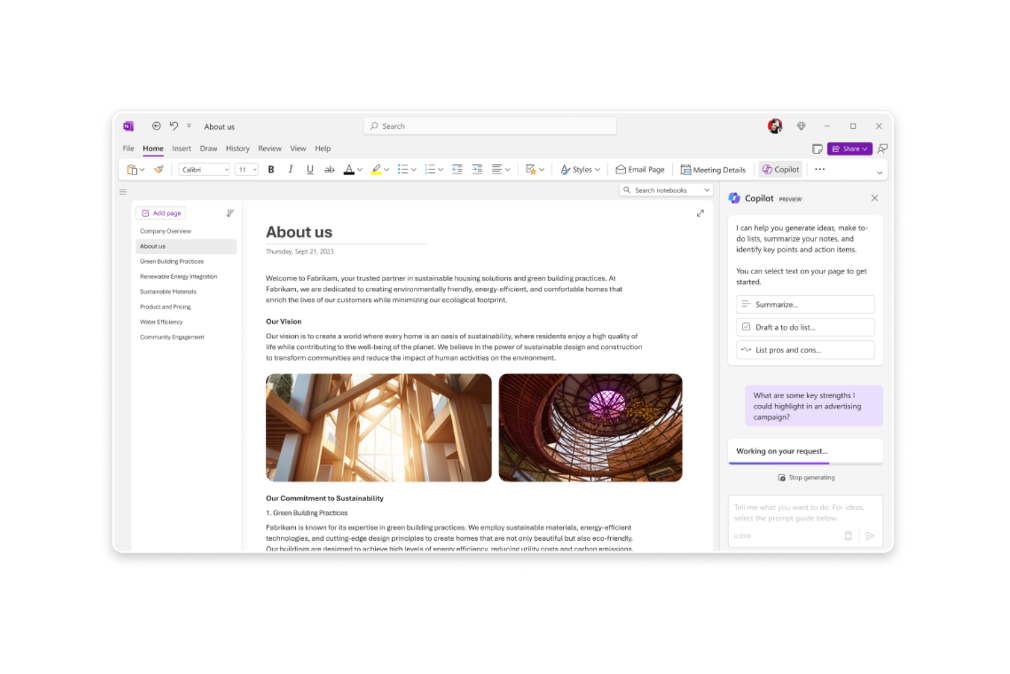Open the Styles dropdown
Image resolution: width=1010 pixels, height=674 pixels.
point(580,169)
